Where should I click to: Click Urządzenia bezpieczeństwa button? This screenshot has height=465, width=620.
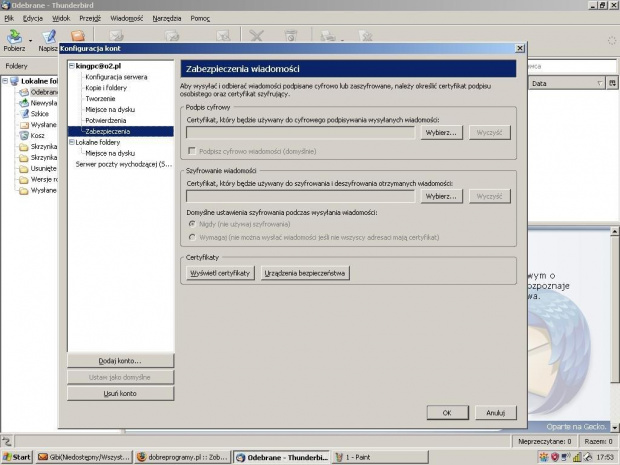pyautogui.click(x=305, y=273)
